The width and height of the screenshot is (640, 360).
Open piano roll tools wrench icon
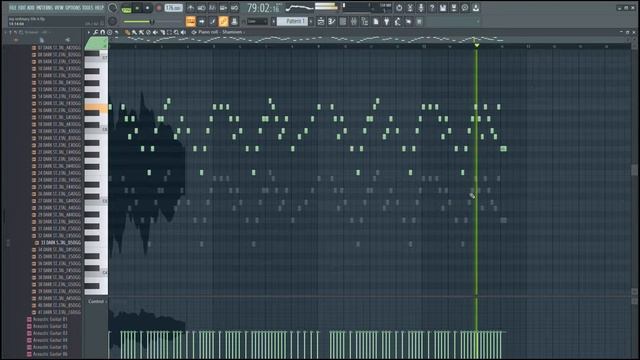click(95, 32)
